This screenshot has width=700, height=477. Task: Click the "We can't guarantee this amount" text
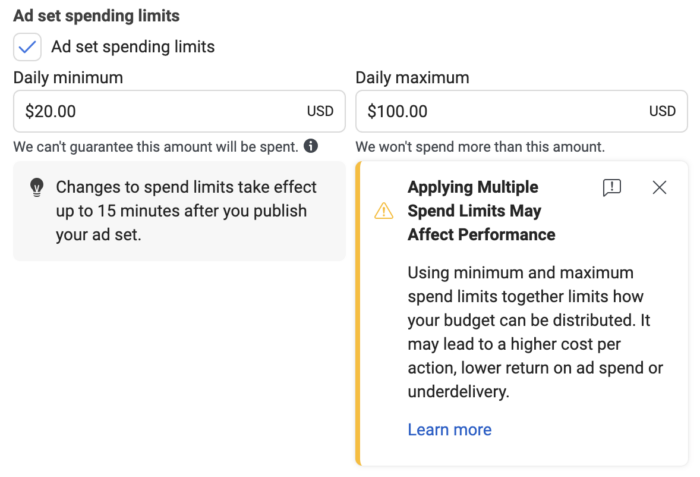tap(155, 146)
